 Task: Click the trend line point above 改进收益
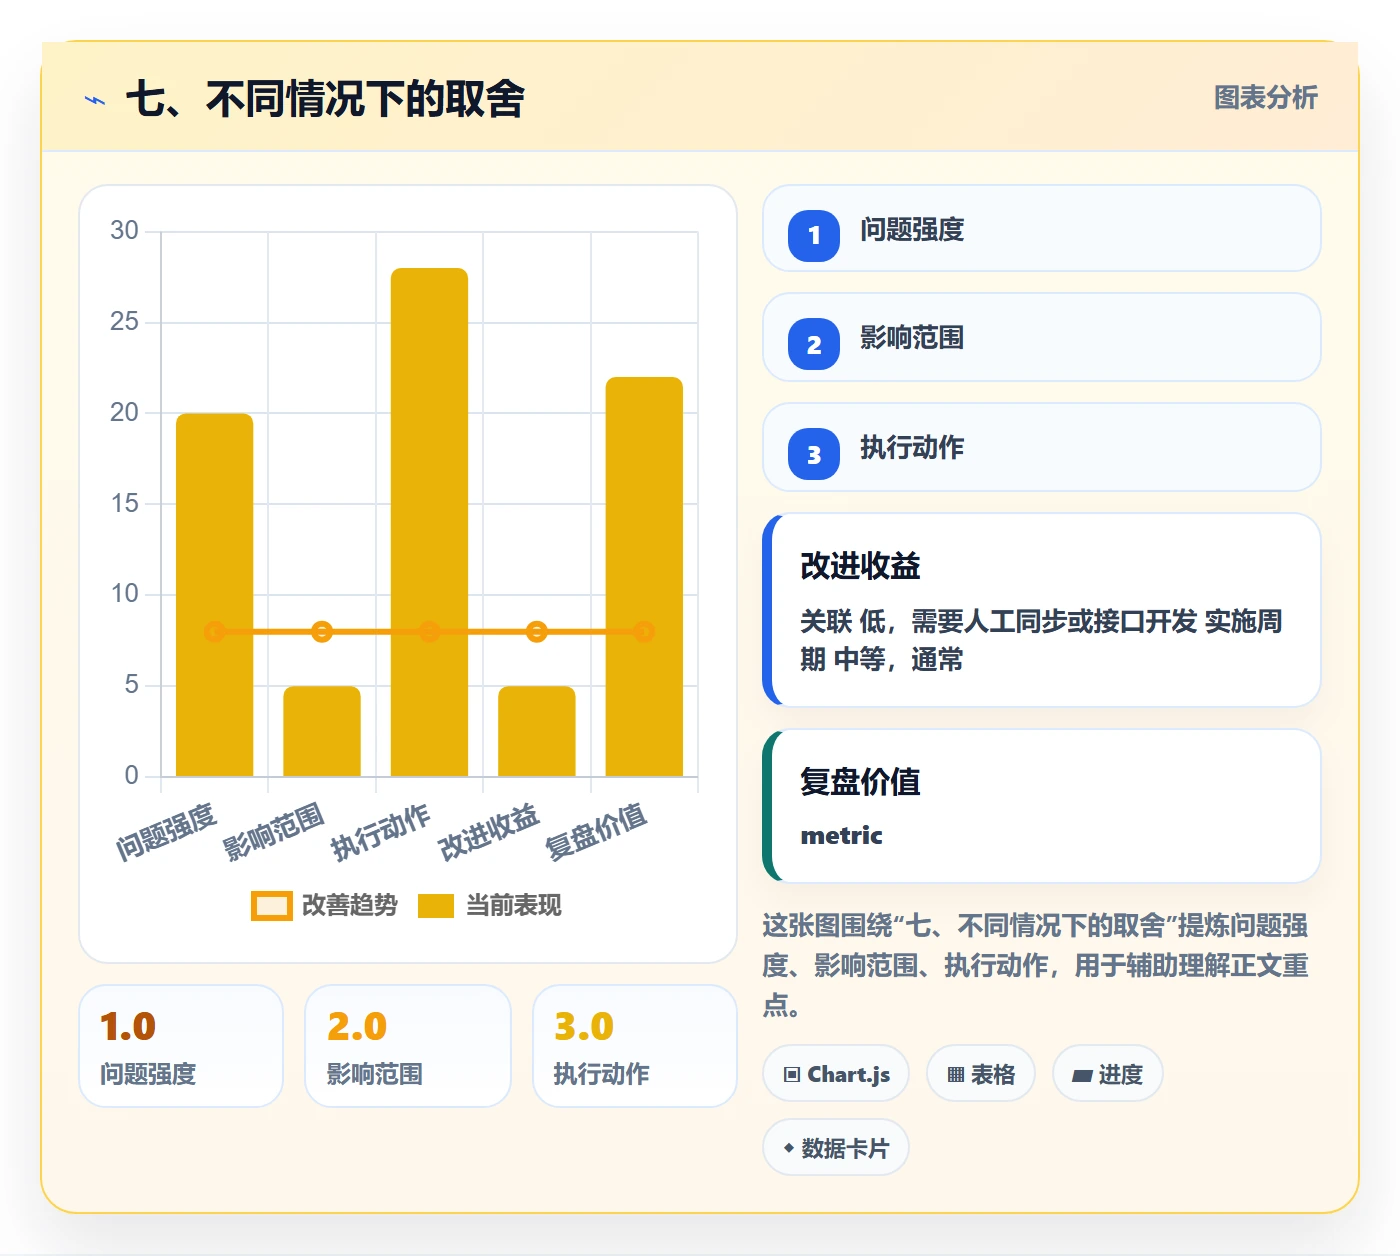pyautogui.click(x=537, y=631)
